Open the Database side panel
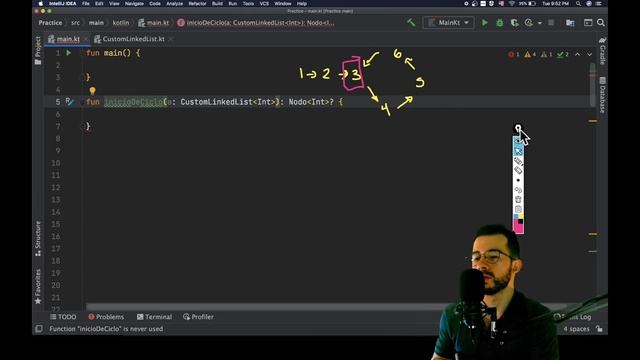 point(602,95)
